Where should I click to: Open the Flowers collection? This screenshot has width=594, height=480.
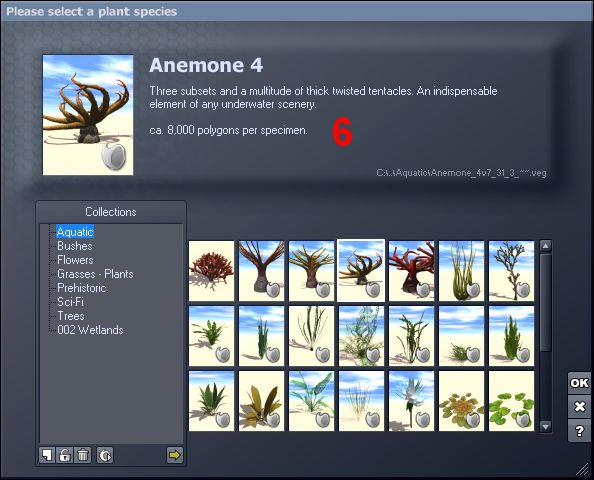(75, 260)
